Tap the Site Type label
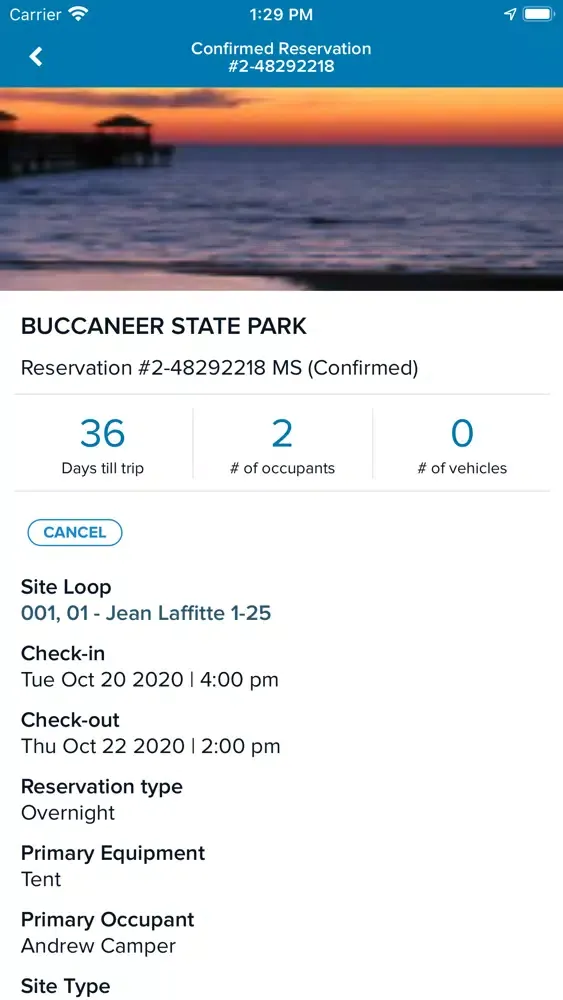Screen dimensions: 563x1000 (66, 986)
